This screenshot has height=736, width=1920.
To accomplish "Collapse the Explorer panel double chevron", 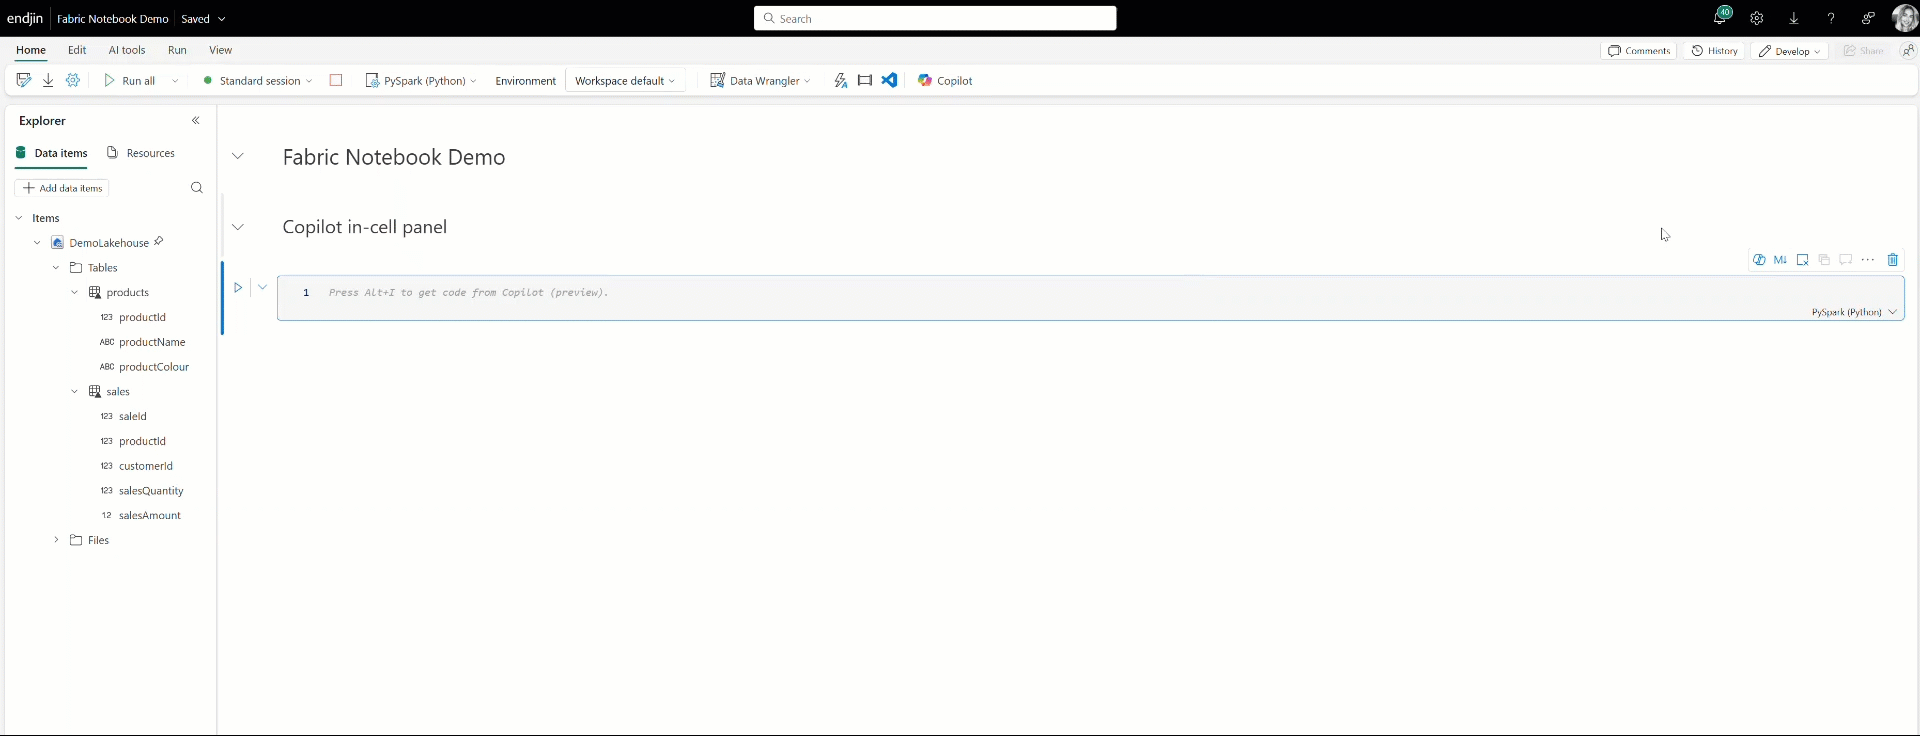I will (196, 120).
